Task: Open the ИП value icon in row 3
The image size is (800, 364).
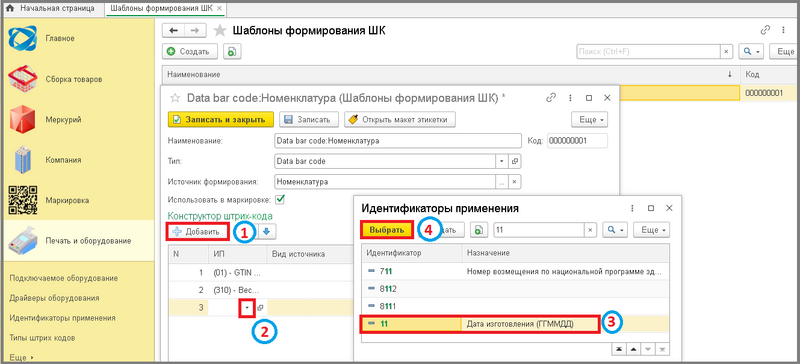Action: [x=260, y=308]
